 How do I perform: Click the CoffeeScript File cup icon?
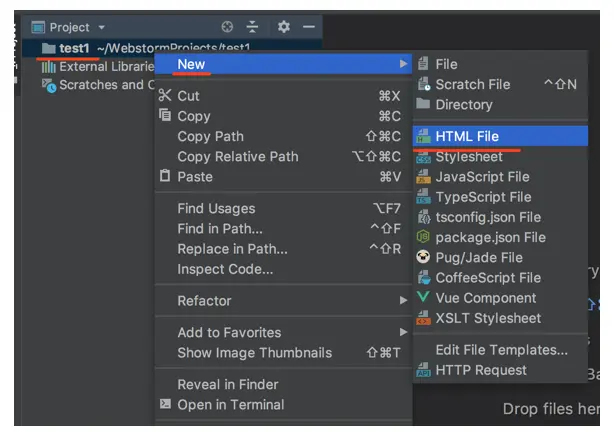424,278
